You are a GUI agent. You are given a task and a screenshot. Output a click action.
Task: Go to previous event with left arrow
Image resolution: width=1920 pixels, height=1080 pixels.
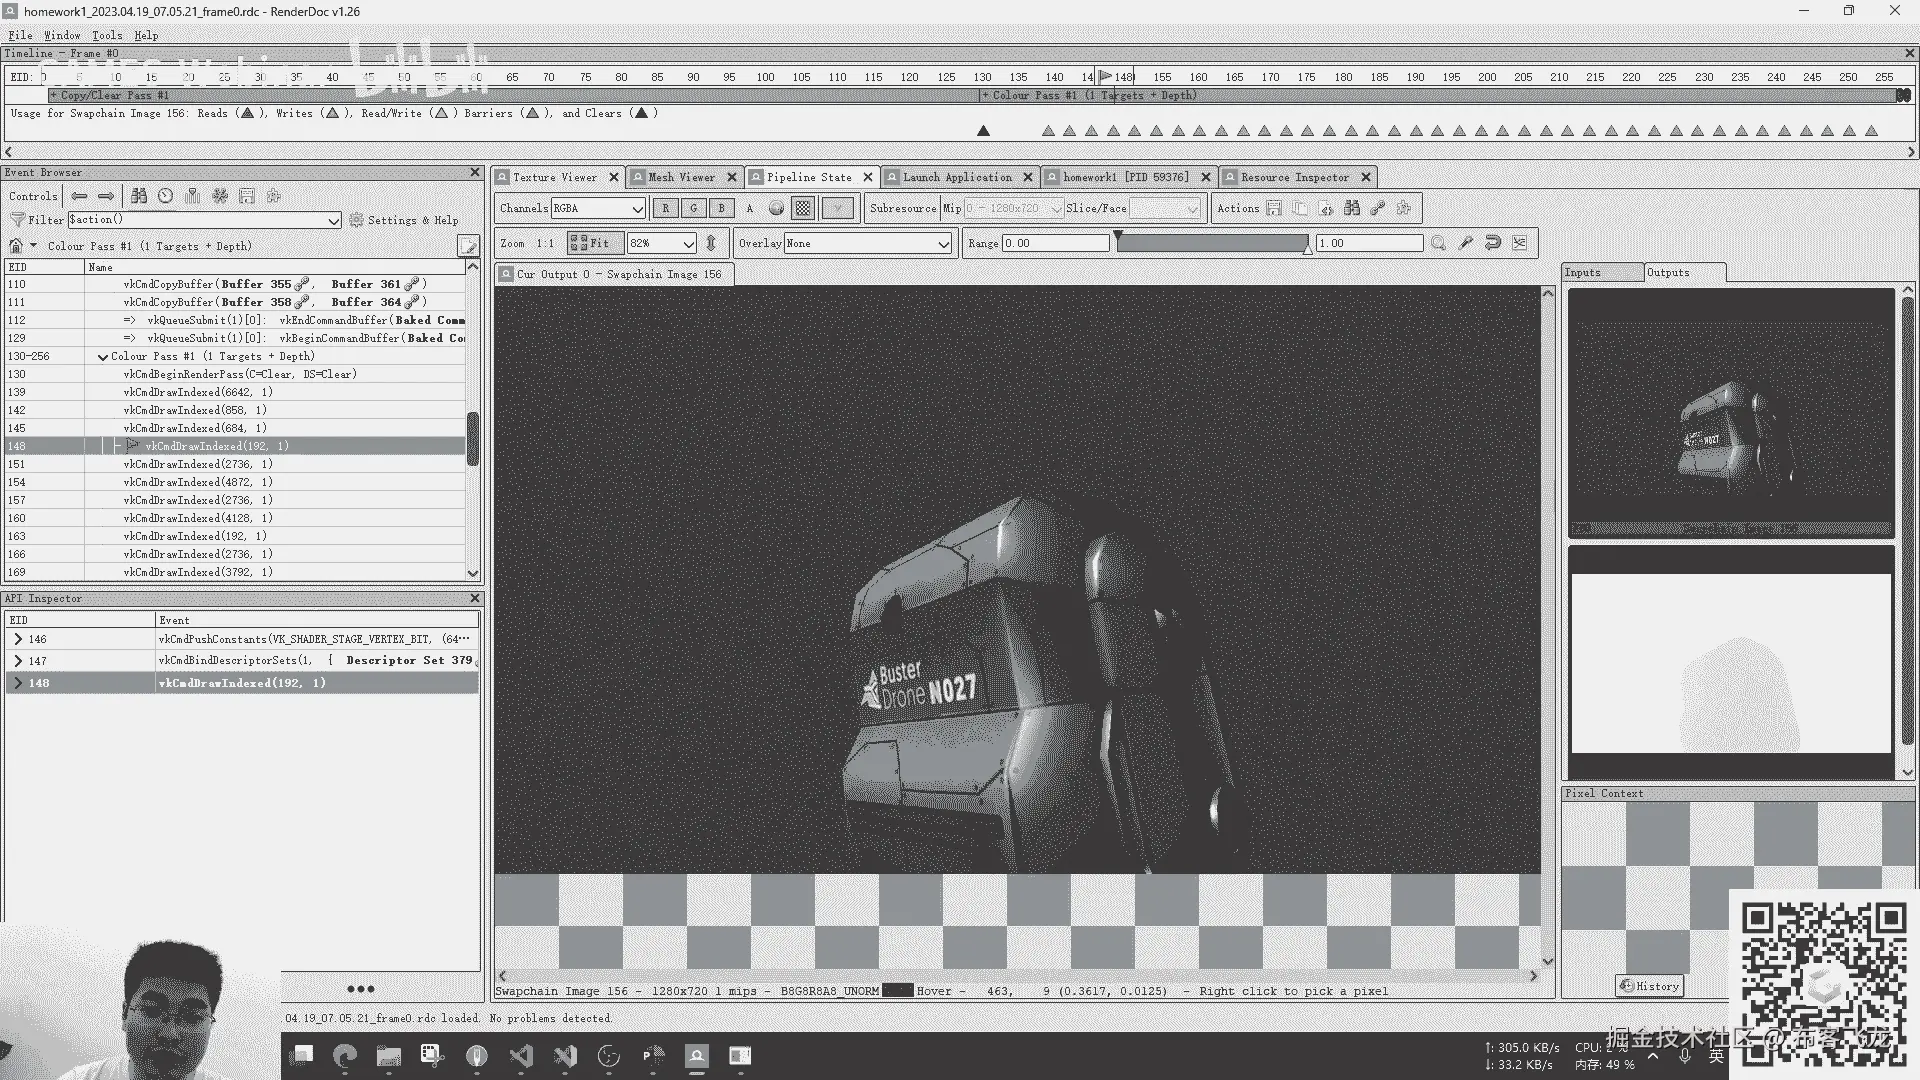tap(79, 196)
